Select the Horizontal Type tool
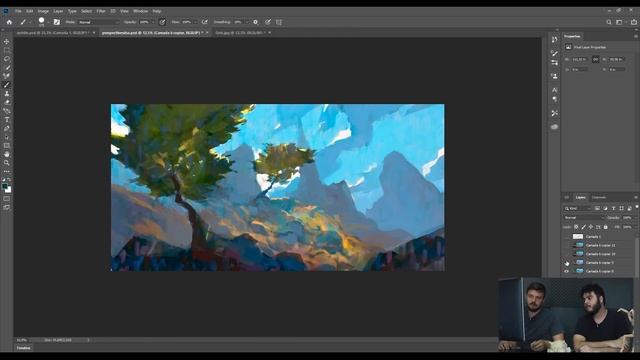 pos(7,120)
